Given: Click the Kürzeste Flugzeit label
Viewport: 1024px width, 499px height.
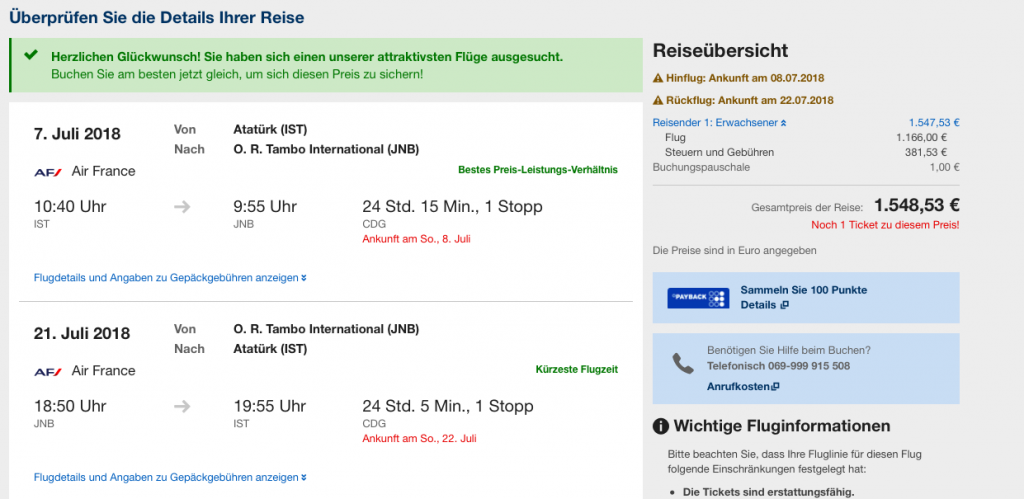Looking at the screenshot, I should coord(576,369).
